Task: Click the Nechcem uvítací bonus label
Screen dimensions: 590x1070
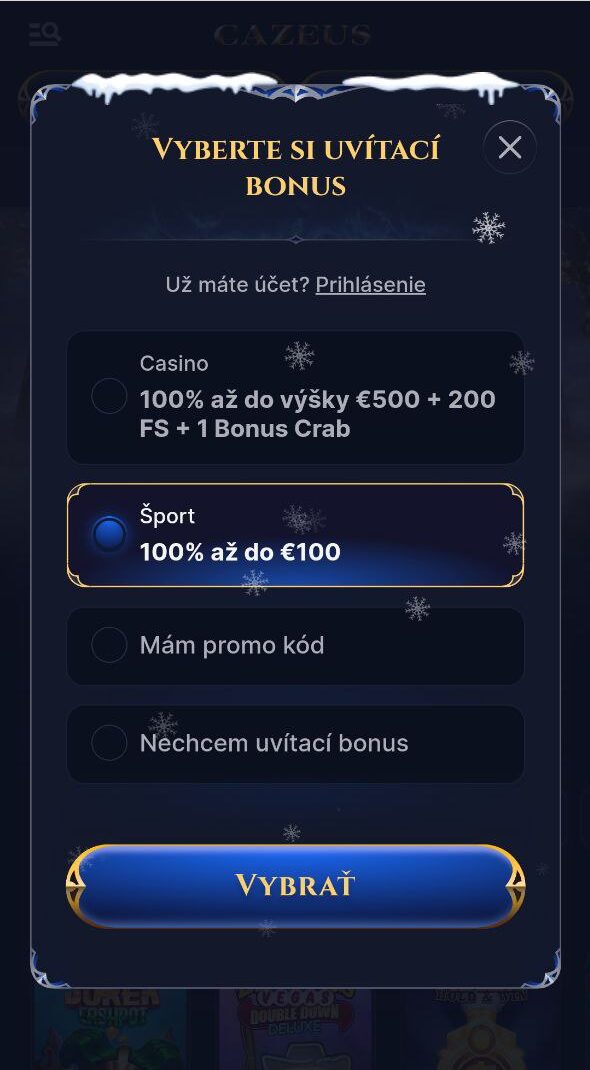Action: [x=274, y=742]
